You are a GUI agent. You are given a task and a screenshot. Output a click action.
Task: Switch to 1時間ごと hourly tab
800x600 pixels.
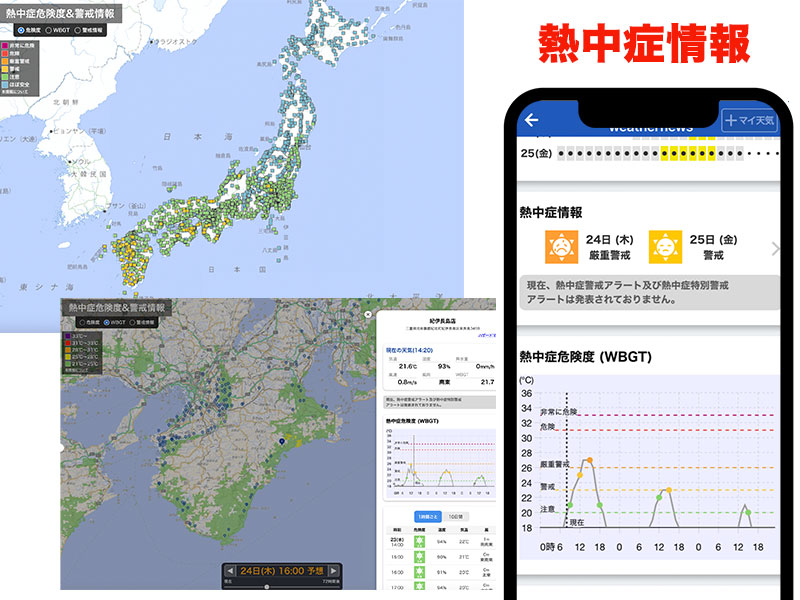coord(425,514)
